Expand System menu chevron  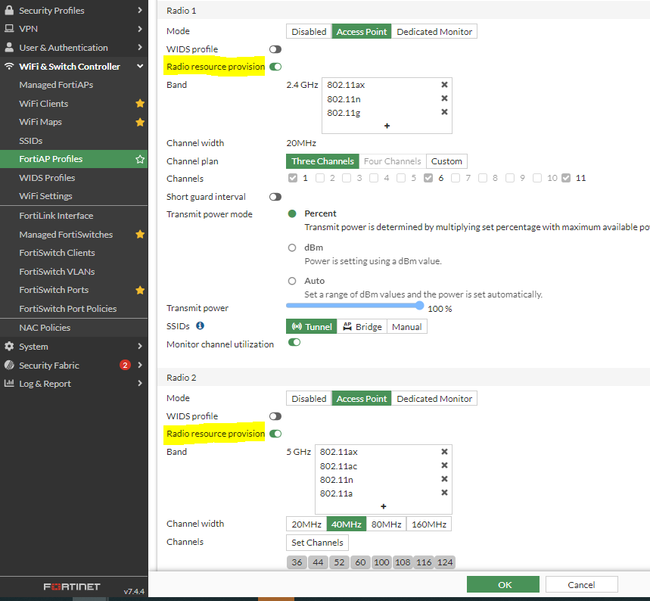pos(140,346)
